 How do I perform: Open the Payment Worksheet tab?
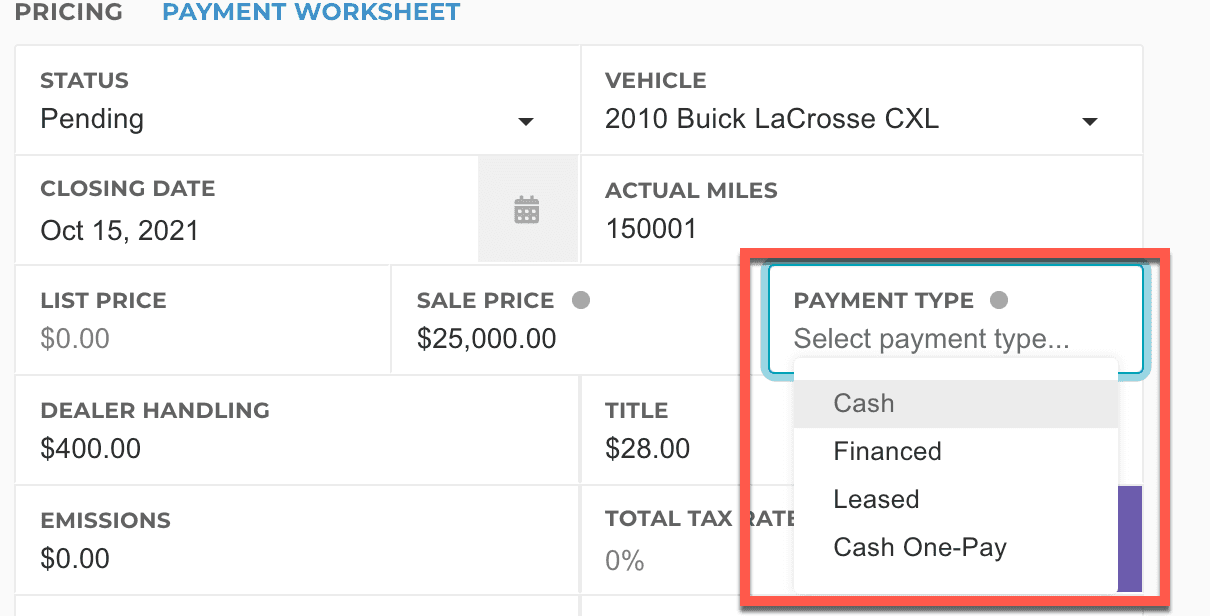pos(311,12)
